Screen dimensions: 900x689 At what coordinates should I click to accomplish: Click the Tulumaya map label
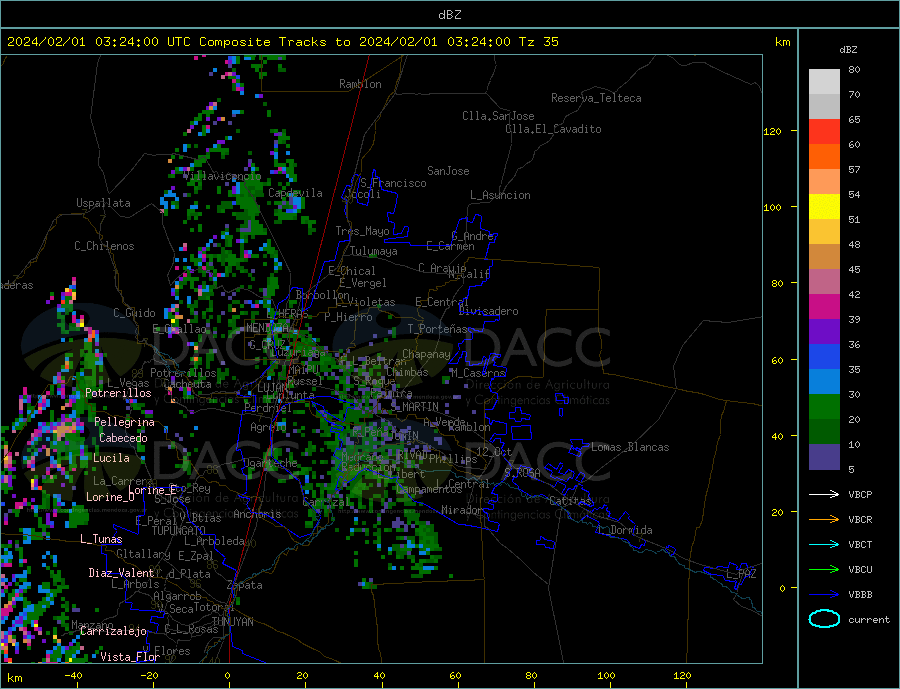[373, 251]
